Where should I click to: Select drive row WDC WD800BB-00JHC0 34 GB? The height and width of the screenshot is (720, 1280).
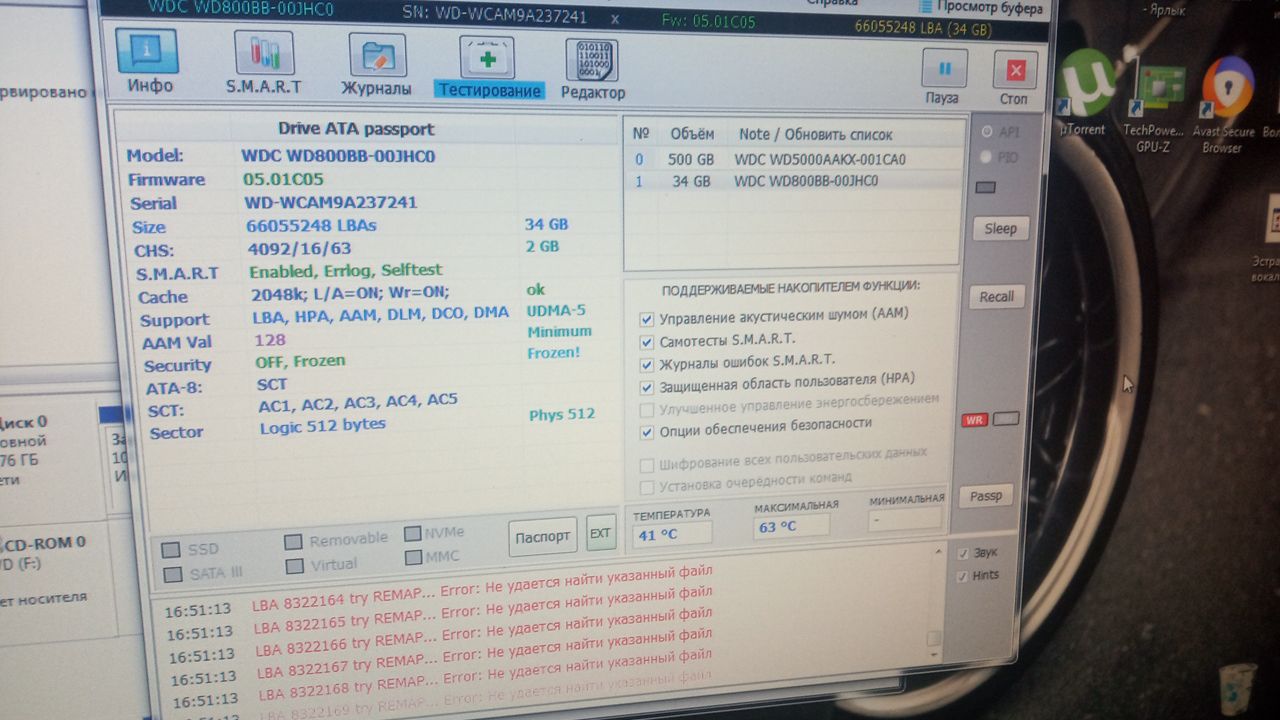pyautogui.click(x=795, y=182)
